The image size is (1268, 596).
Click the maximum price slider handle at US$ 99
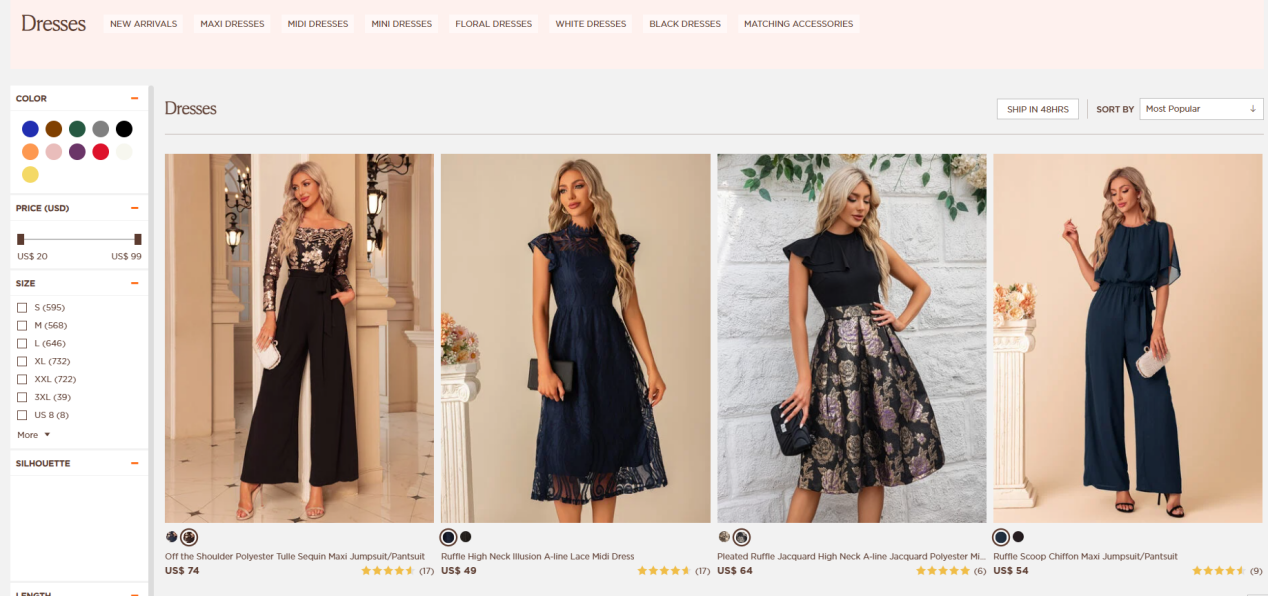(138, 239)
